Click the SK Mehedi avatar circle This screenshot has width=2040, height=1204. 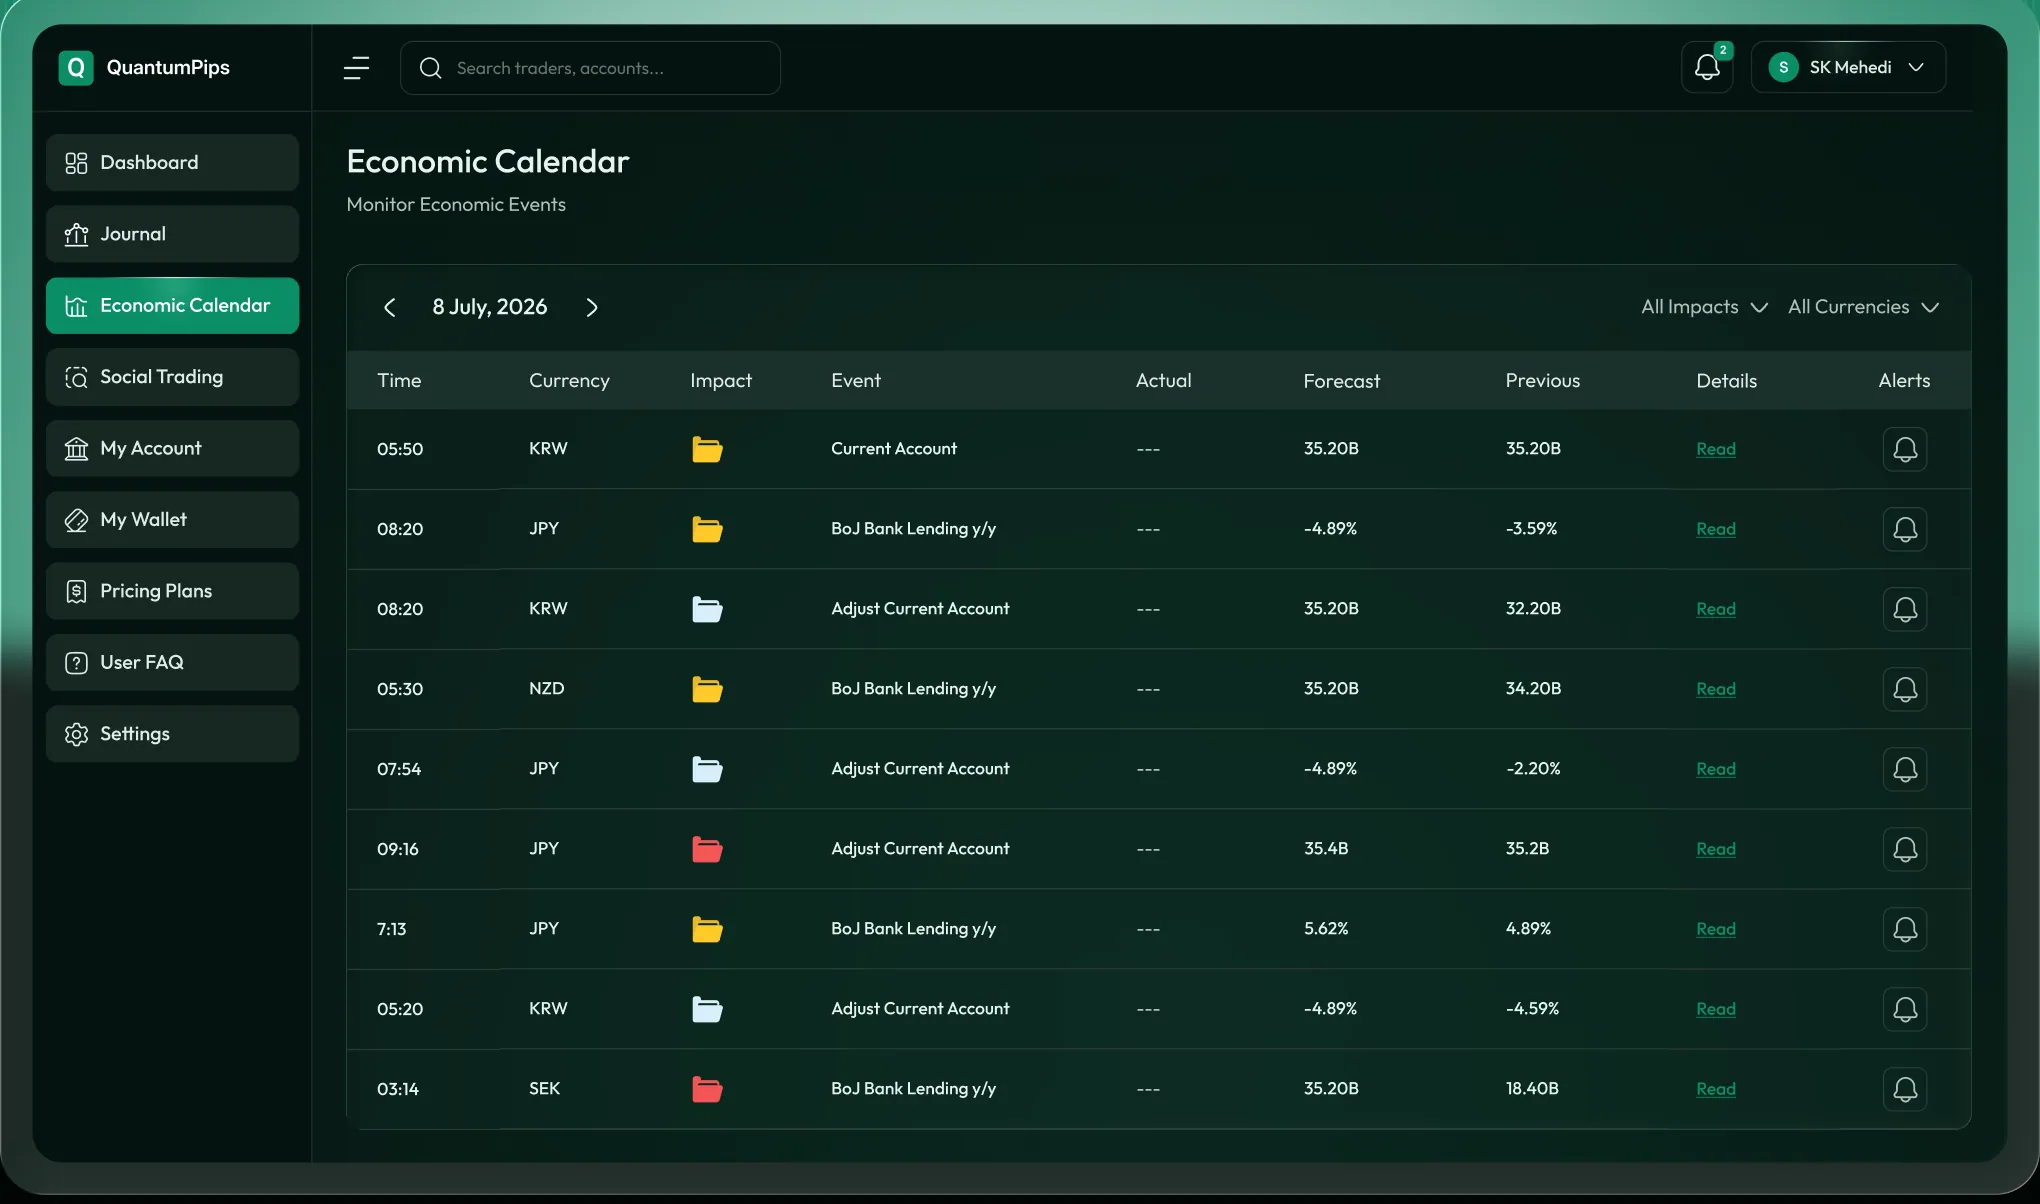(x=1783, y=68)
